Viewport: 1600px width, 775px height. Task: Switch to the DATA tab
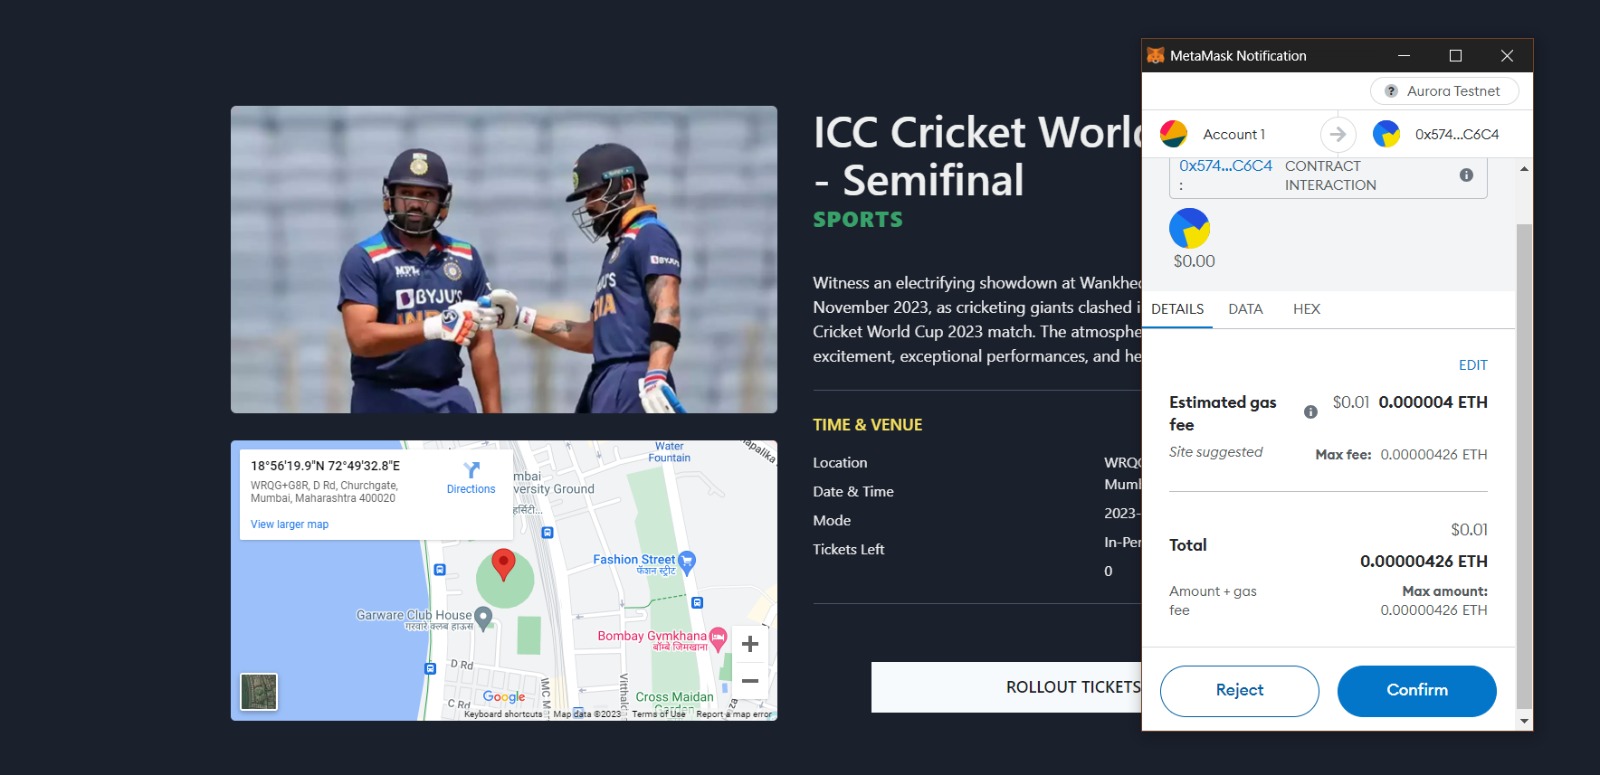[x=1245, y=309]
